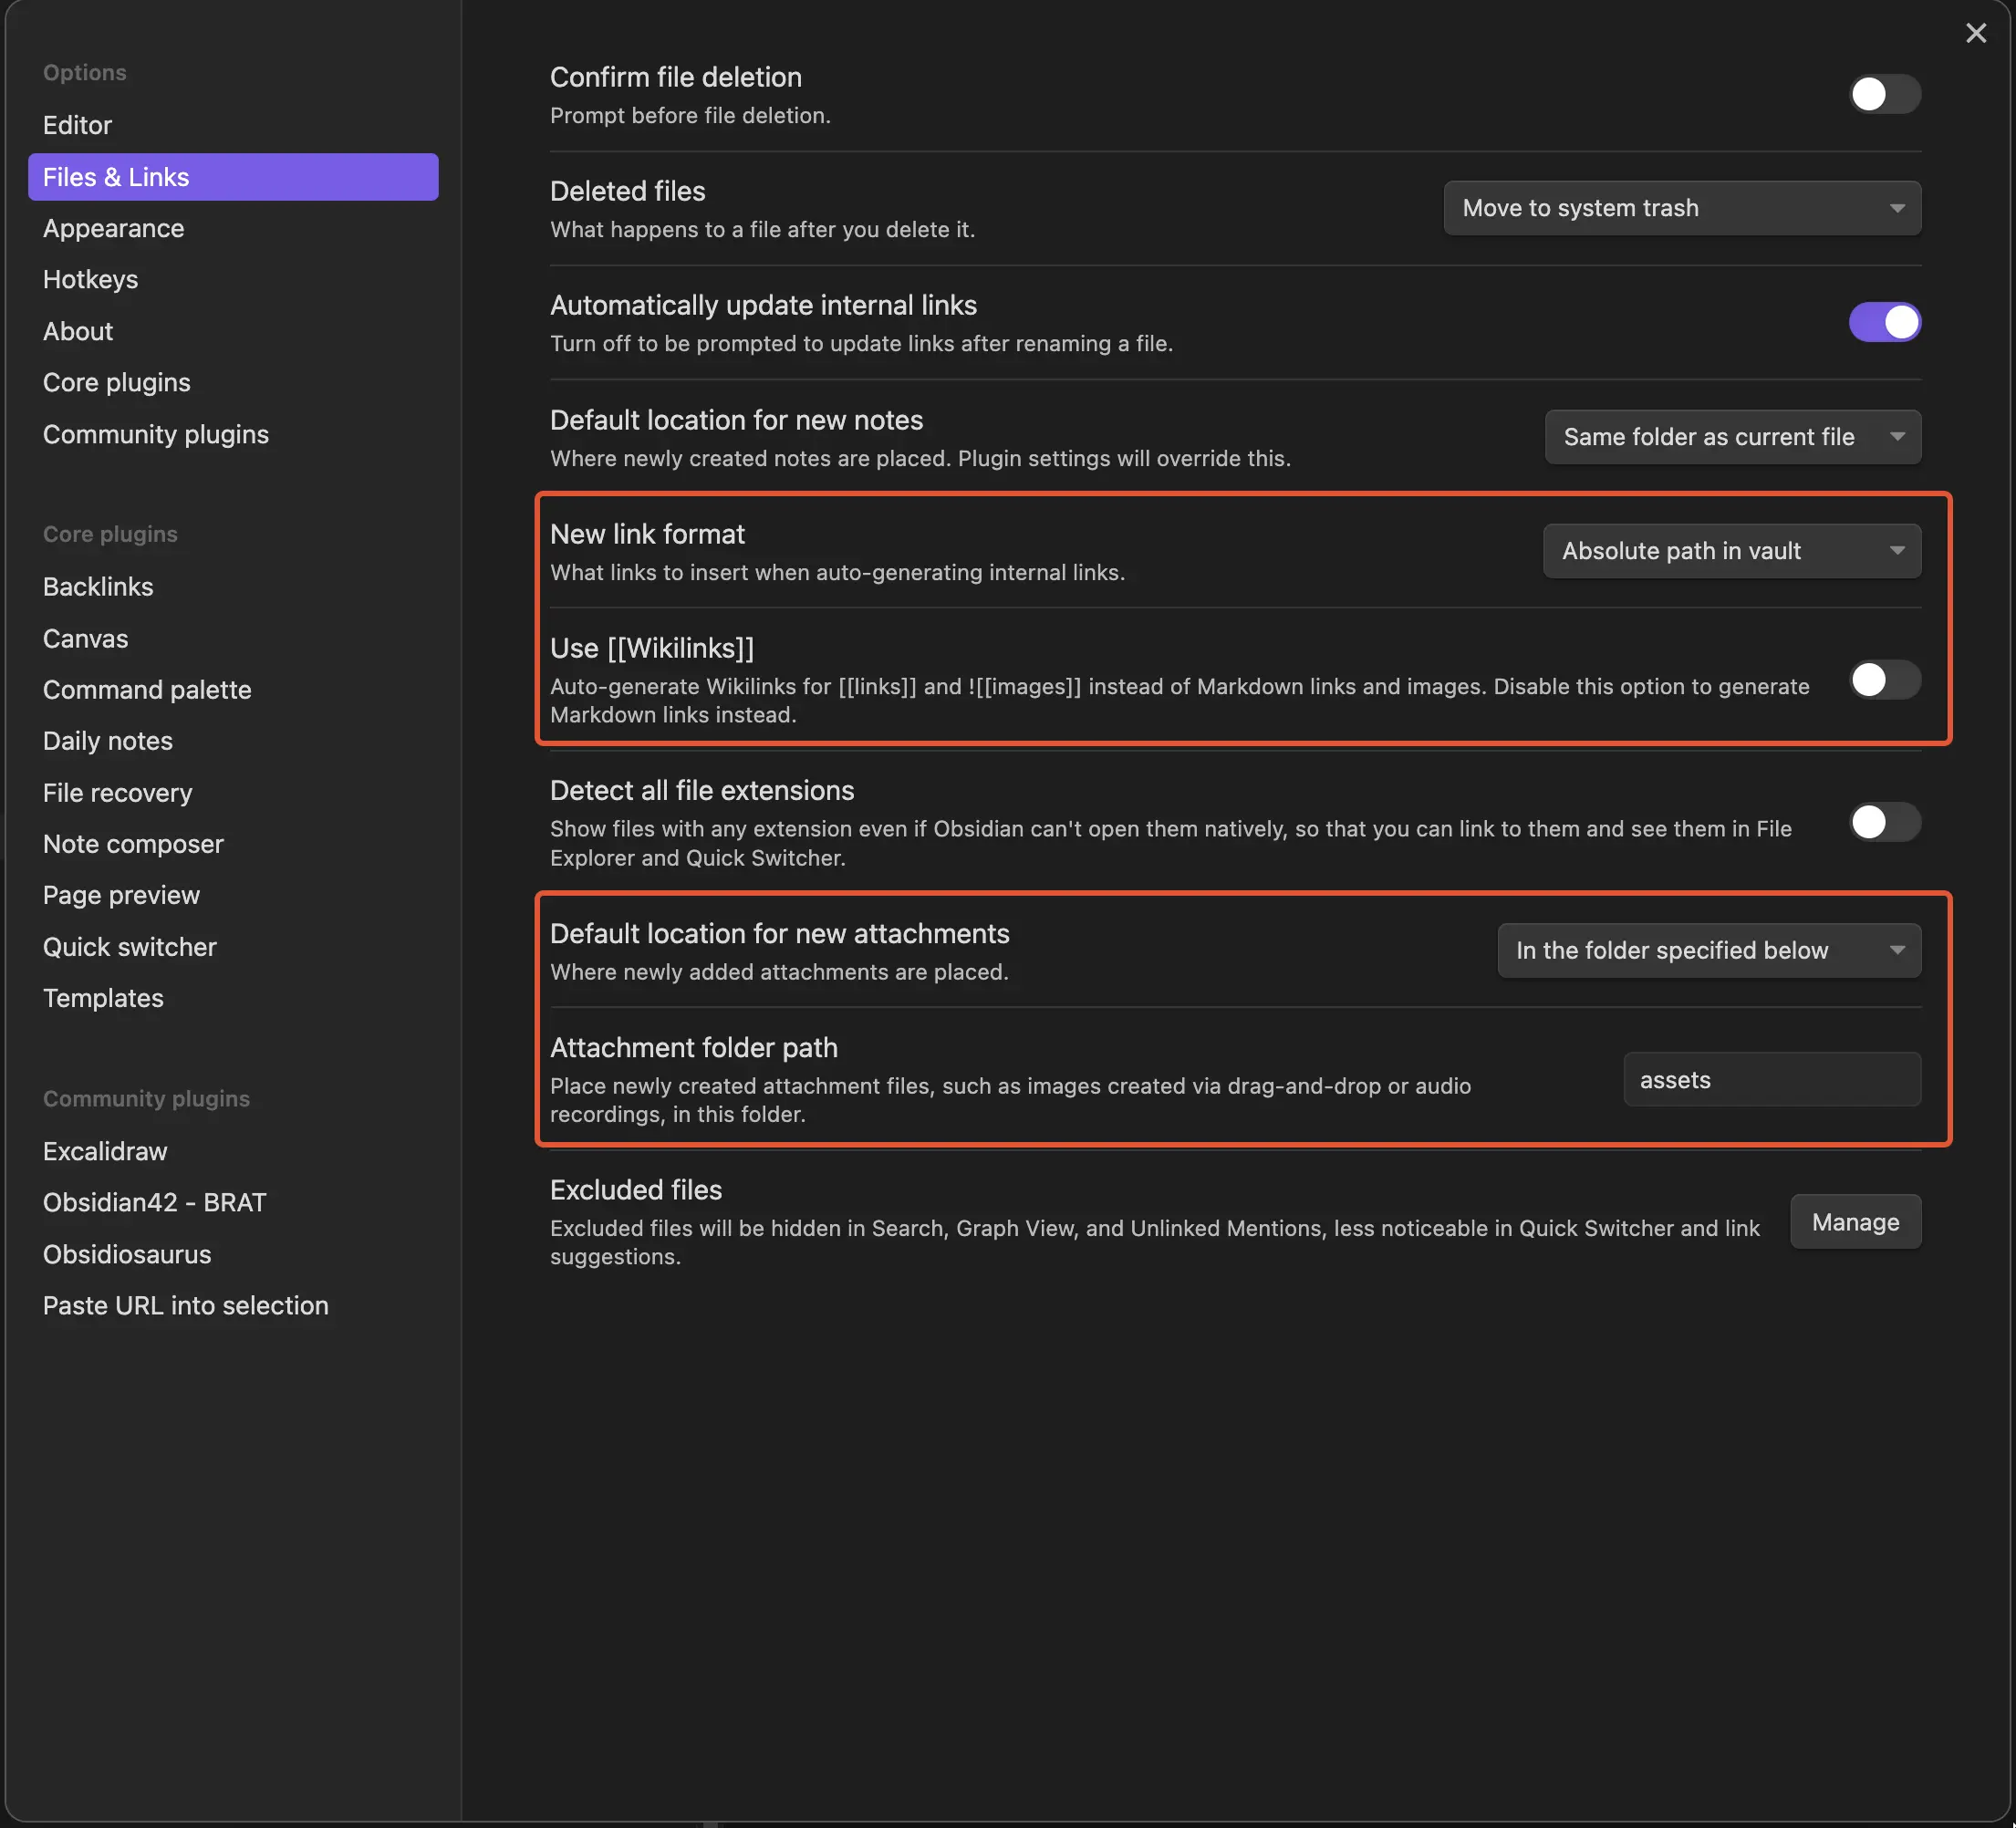The width and height of the screenshot is (2016, 1828).
Task: Enable Confirm file deletion
Action: pos(1884,93)
